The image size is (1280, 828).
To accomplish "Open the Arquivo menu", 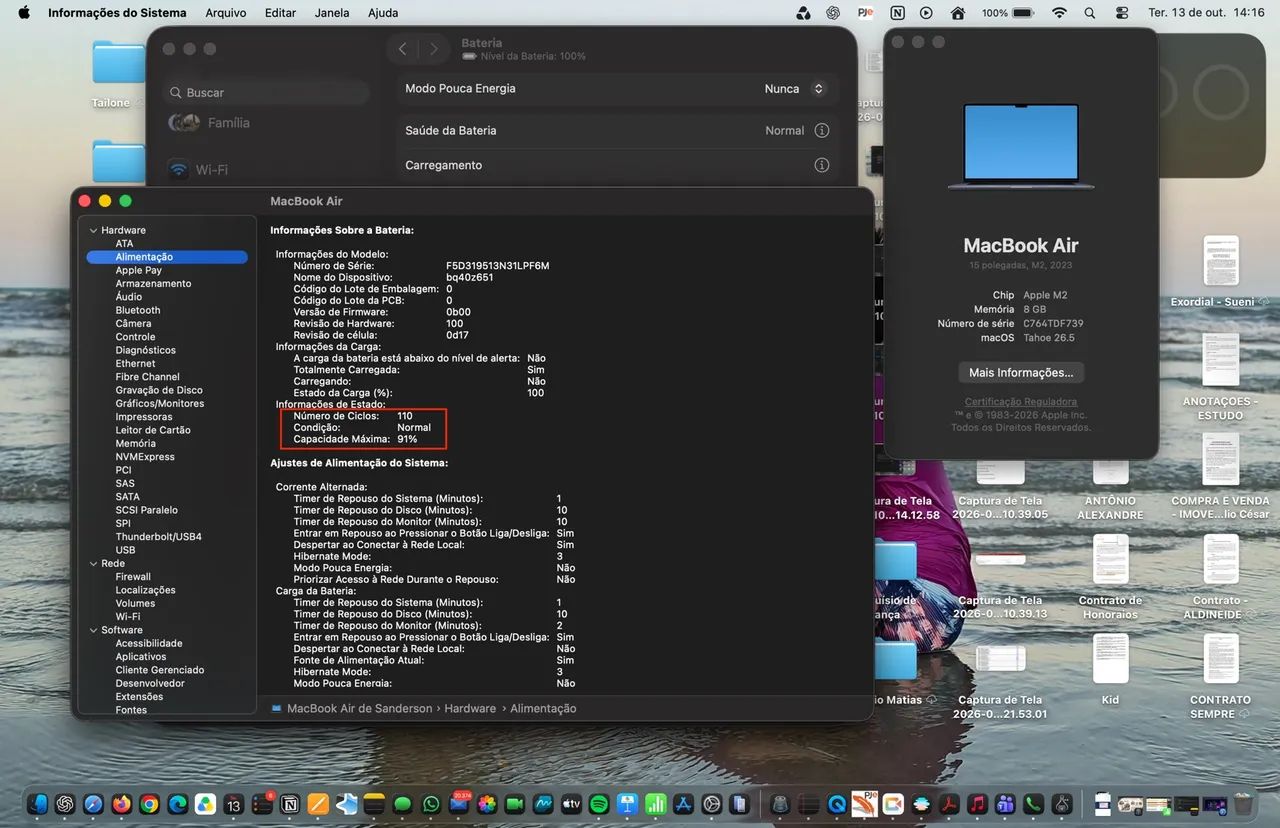I will (x=226, y=13).
